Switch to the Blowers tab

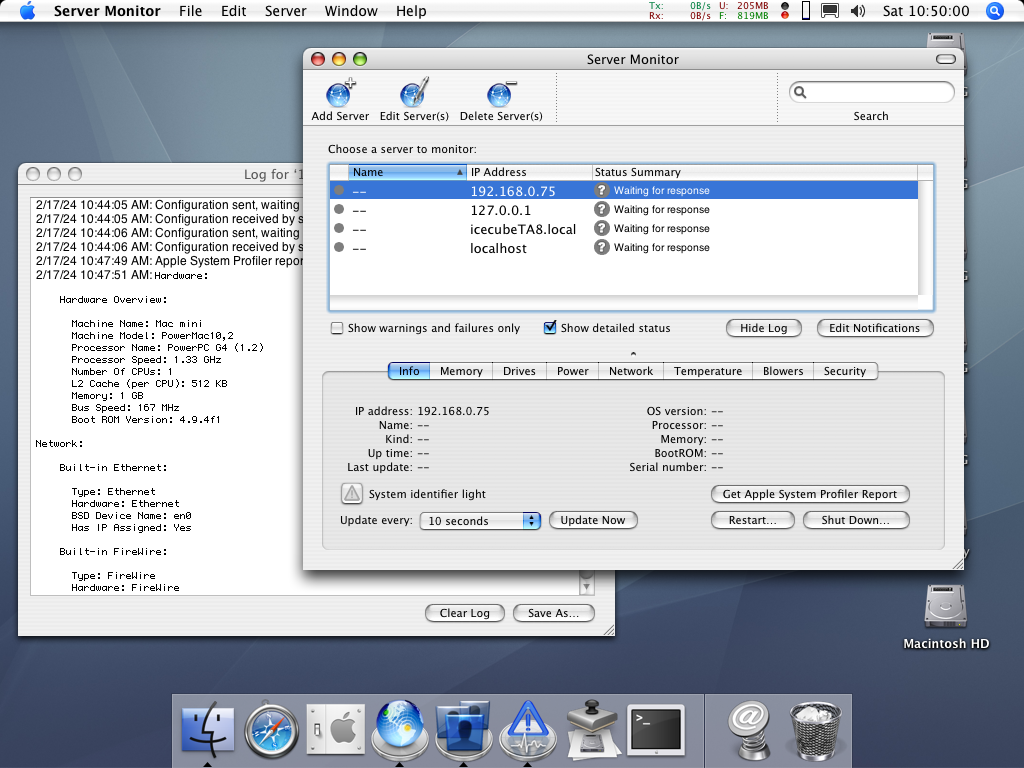783,371
